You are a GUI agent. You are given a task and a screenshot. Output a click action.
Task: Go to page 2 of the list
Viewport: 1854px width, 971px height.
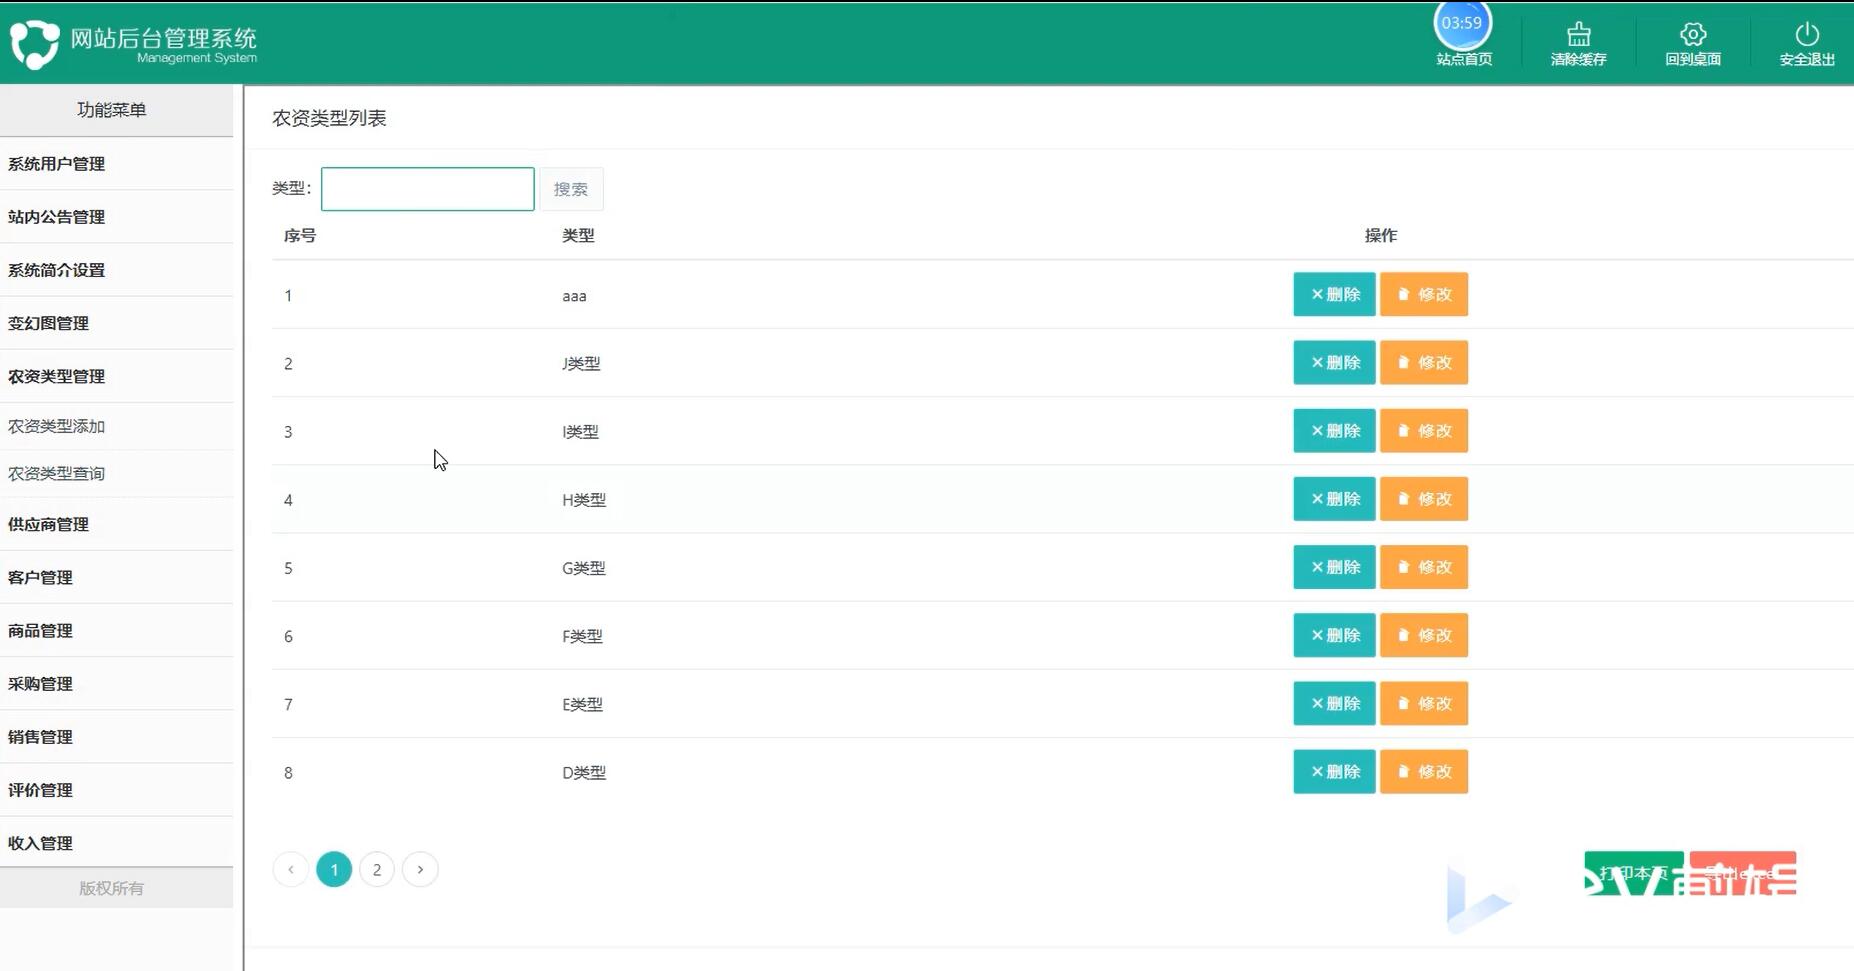377,870
